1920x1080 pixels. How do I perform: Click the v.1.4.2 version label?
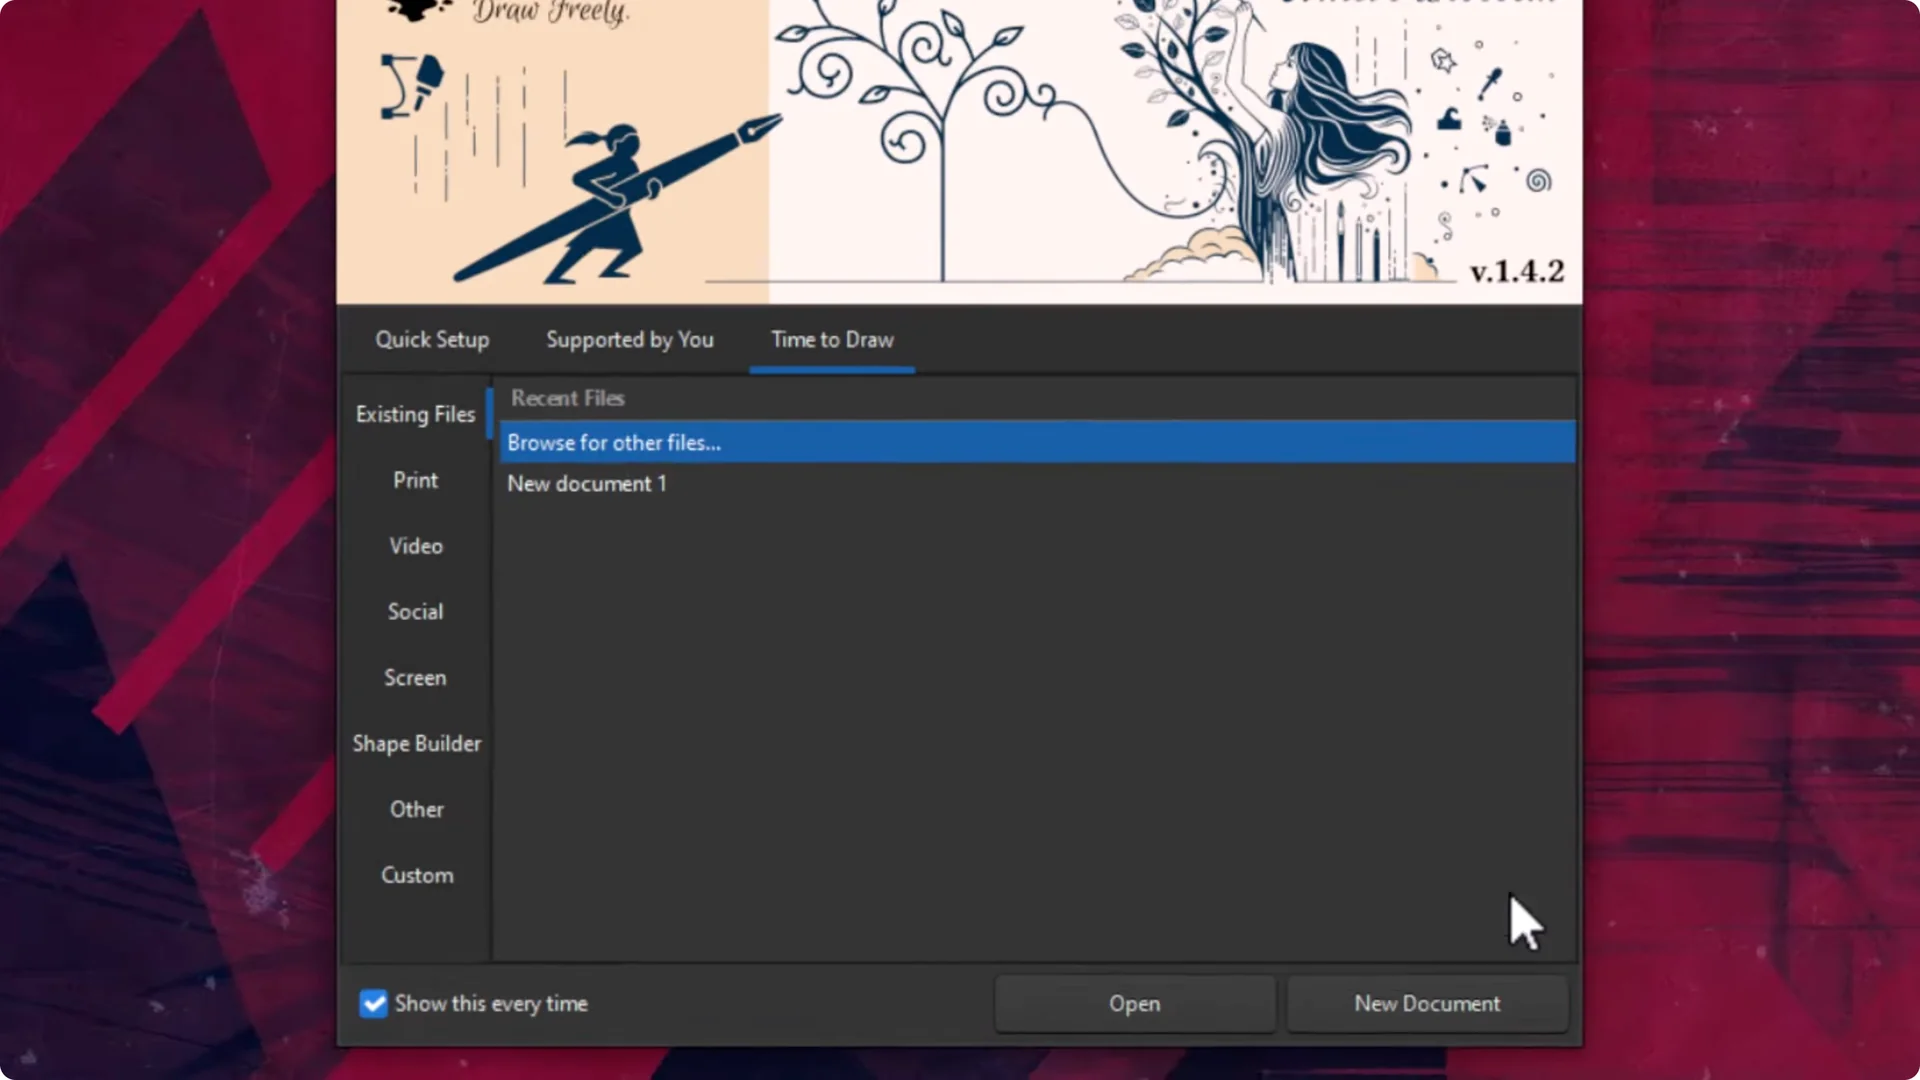1517,271
